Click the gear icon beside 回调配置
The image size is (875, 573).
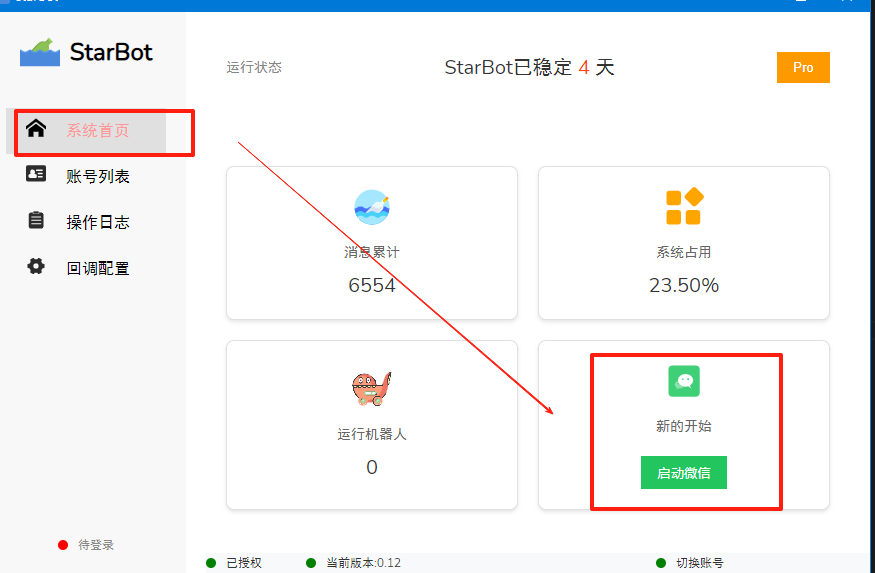[36, 267]
